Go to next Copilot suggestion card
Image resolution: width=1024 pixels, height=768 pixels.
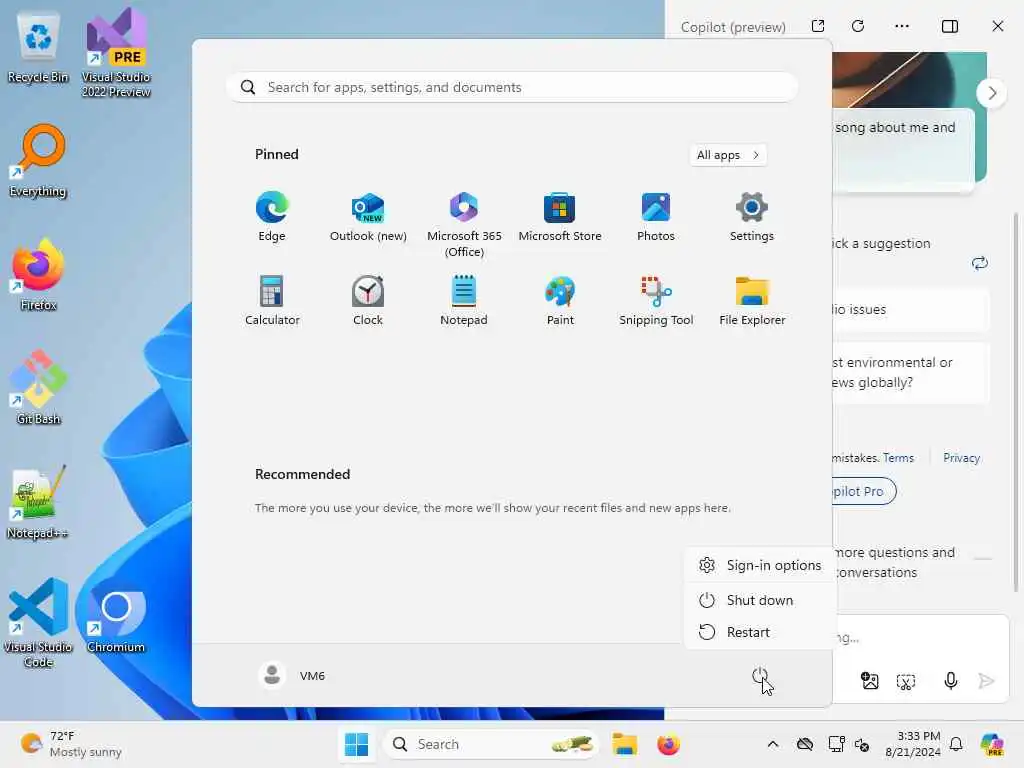pyautogui.click(x=991, y=93)
